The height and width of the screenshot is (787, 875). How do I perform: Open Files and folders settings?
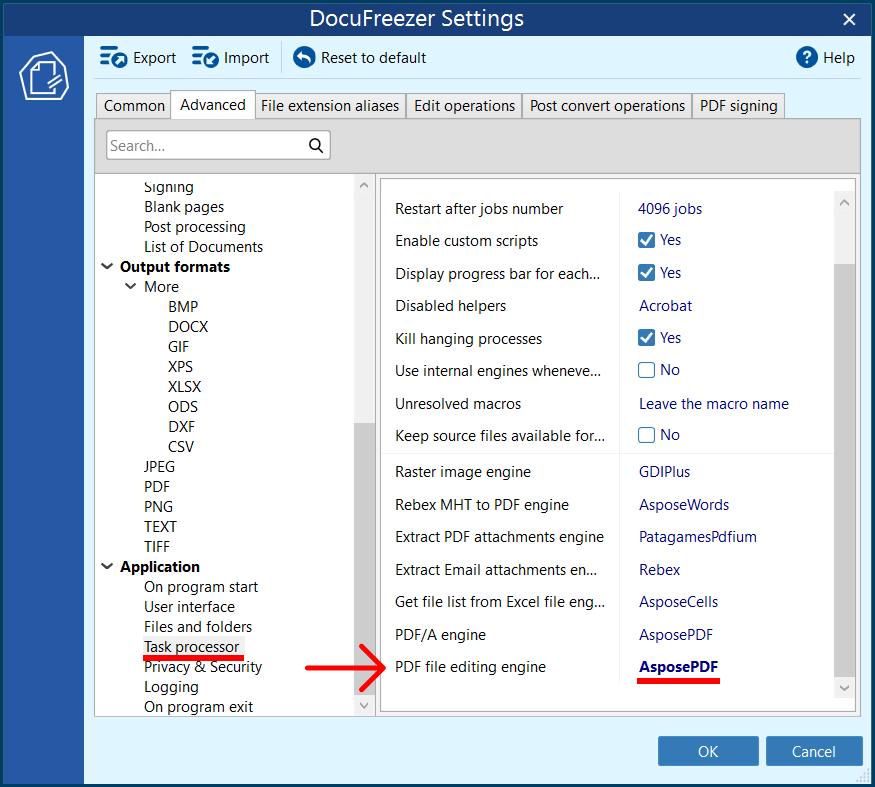pyautogui.click(x=198, y=627)
